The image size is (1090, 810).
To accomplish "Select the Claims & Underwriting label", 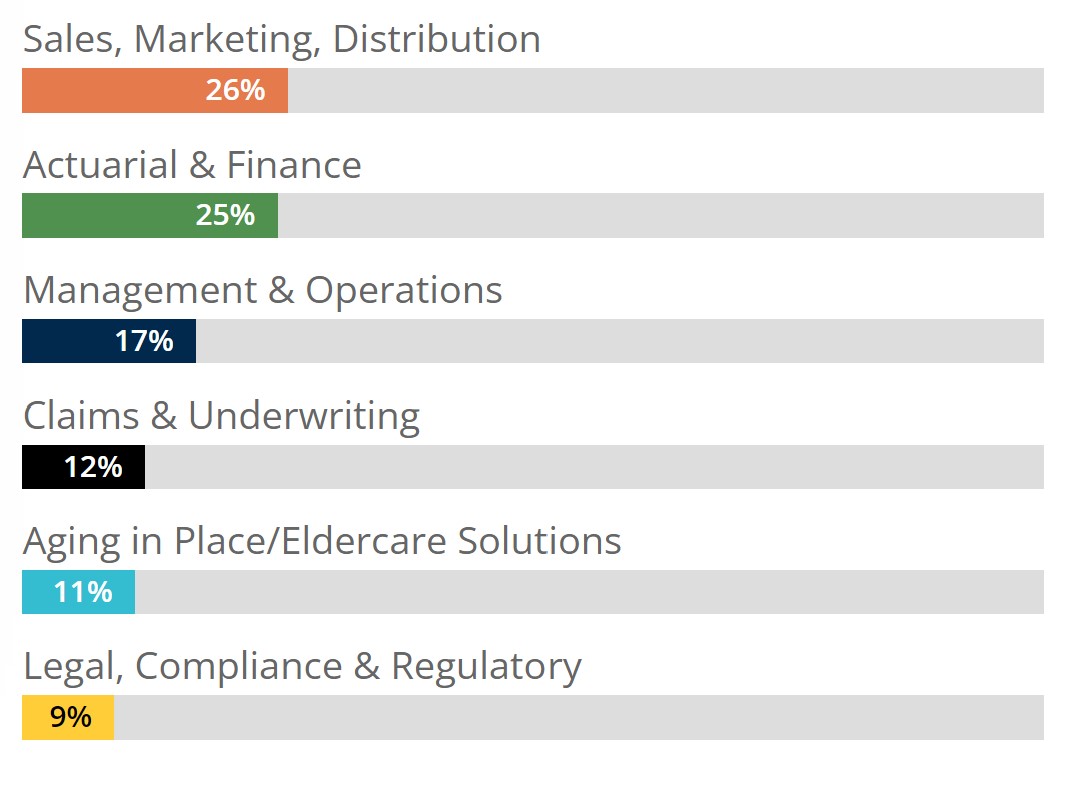I will pyautogui.click(x=222, y=416).
